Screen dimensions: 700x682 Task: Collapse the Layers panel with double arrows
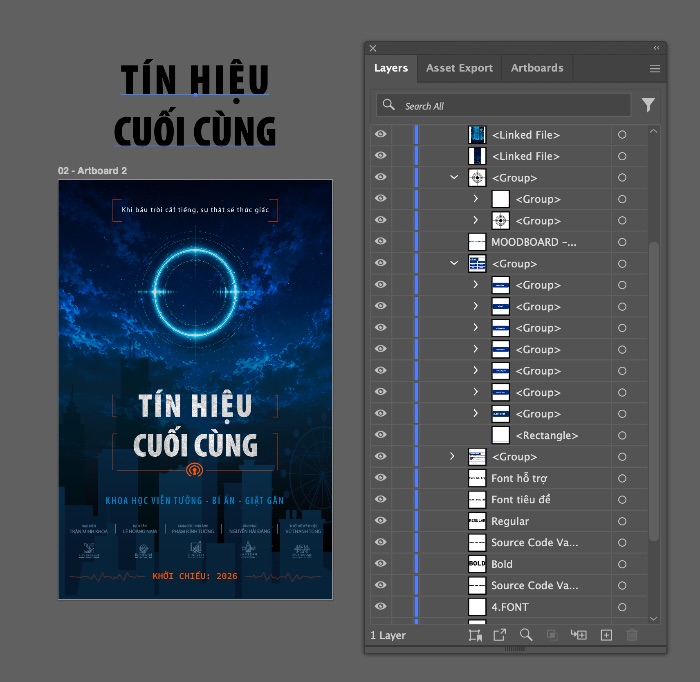coord(656,48)
